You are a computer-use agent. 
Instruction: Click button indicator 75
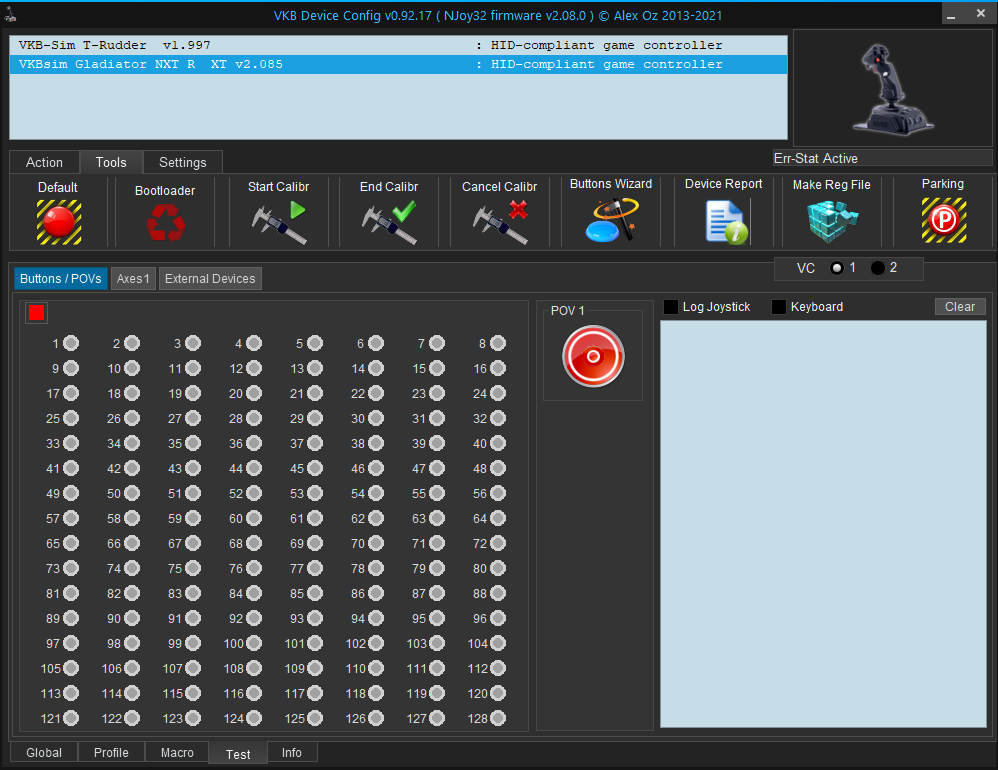(193, 568)
